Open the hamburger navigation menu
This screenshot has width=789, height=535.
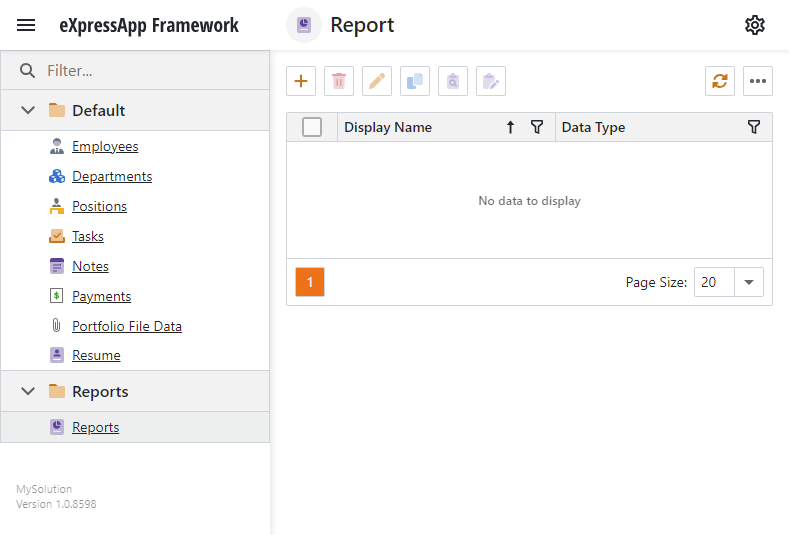tap(26, 25)
